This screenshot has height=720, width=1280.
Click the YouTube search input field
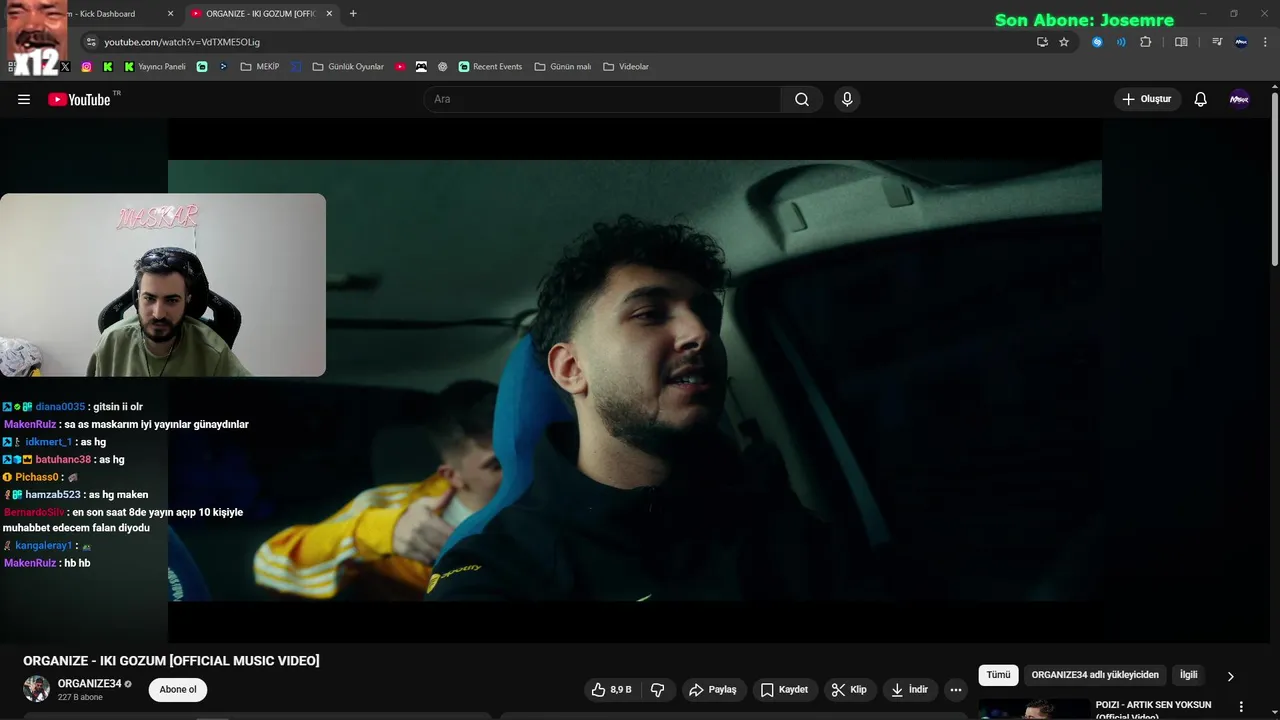coord(602,99)
